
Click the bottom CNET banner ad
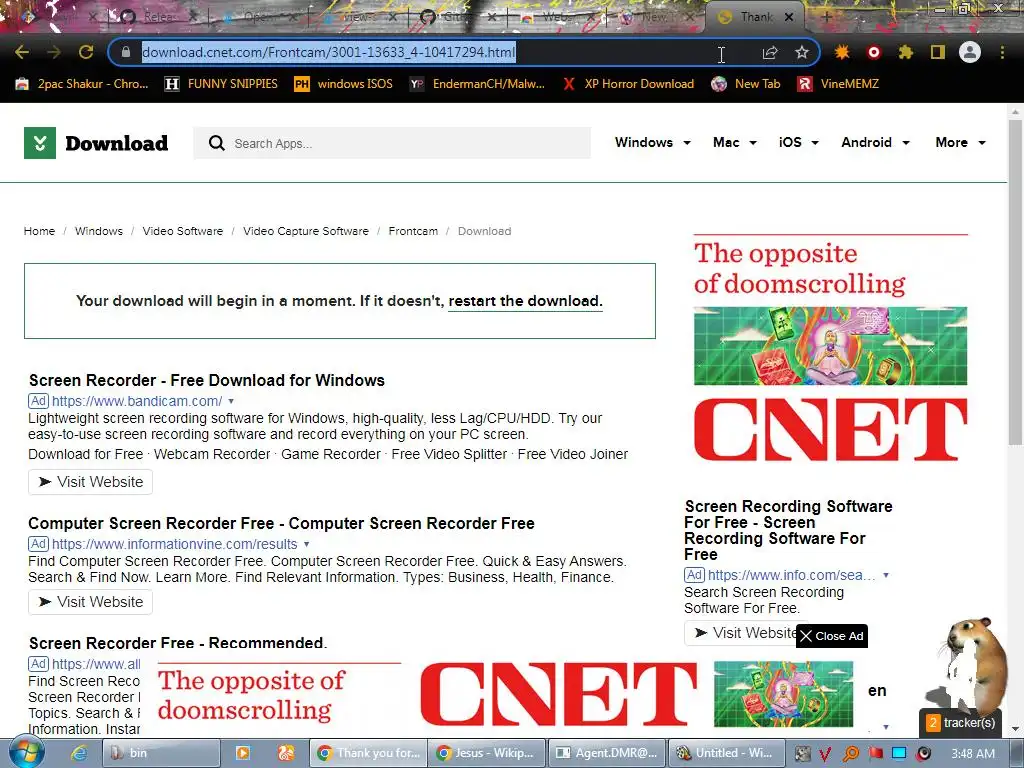tap(506, 694)
